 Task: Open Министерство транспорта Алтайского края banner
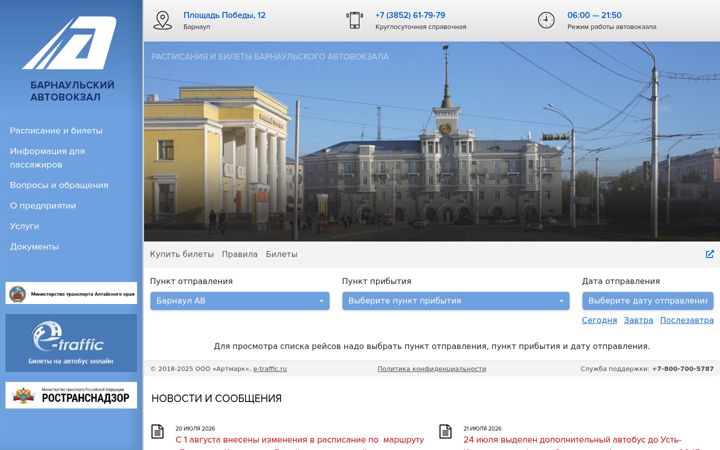click(x=71, y=293)
